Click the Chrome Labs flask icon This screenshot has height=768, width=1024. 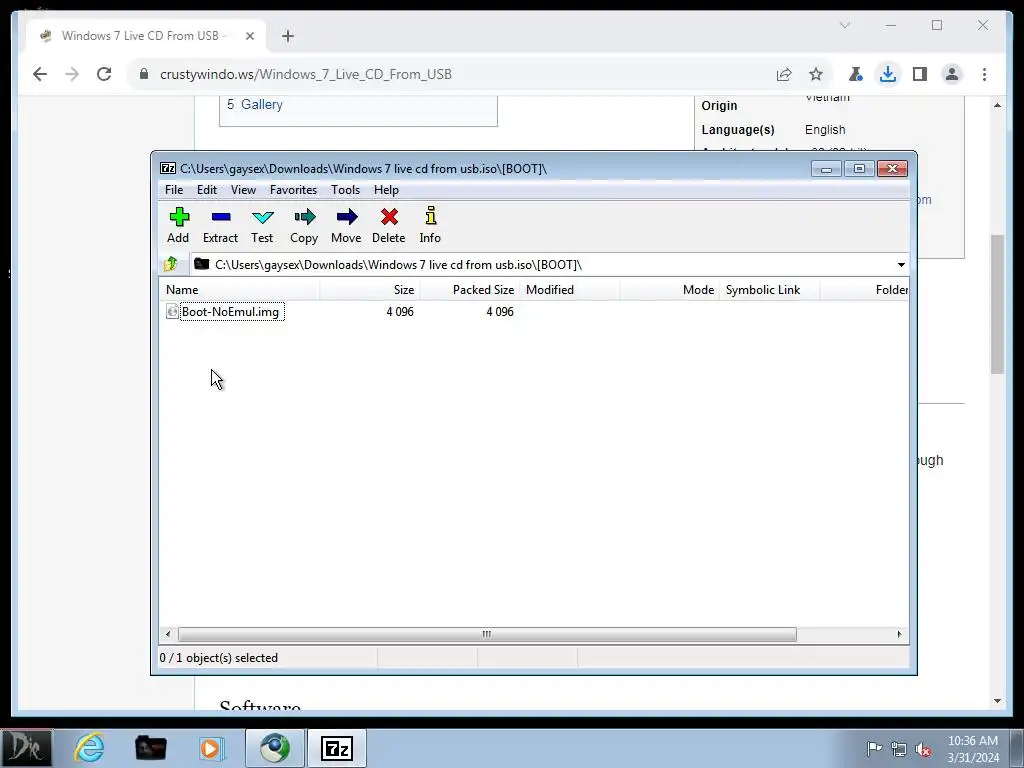coord(856,74)
